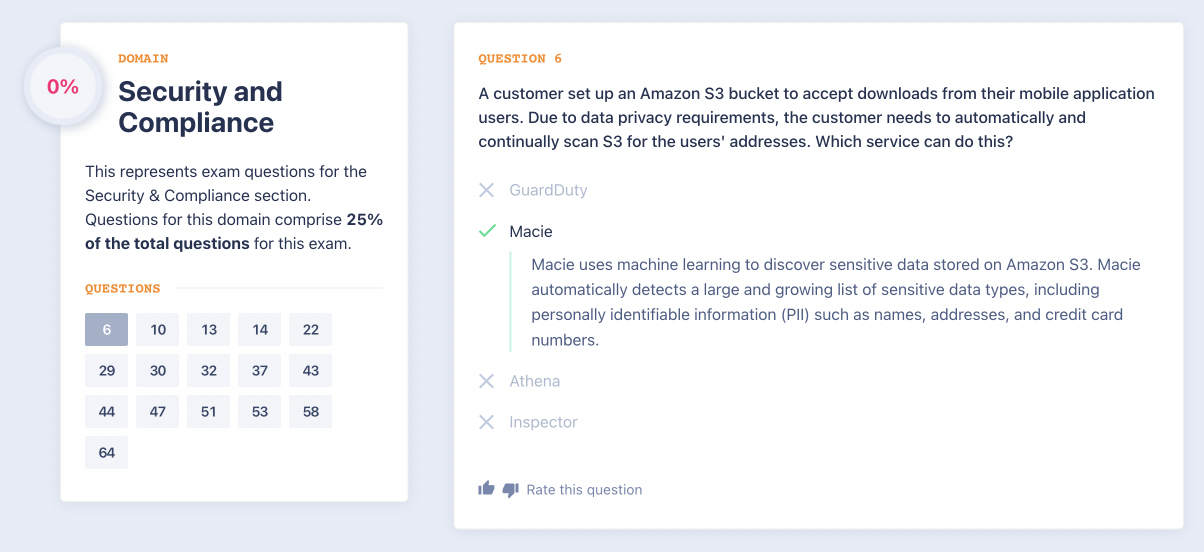Viewport: 1204px width, 552px height.
Task: Click the Security and Compliance heading
Action: pos(200,107)
